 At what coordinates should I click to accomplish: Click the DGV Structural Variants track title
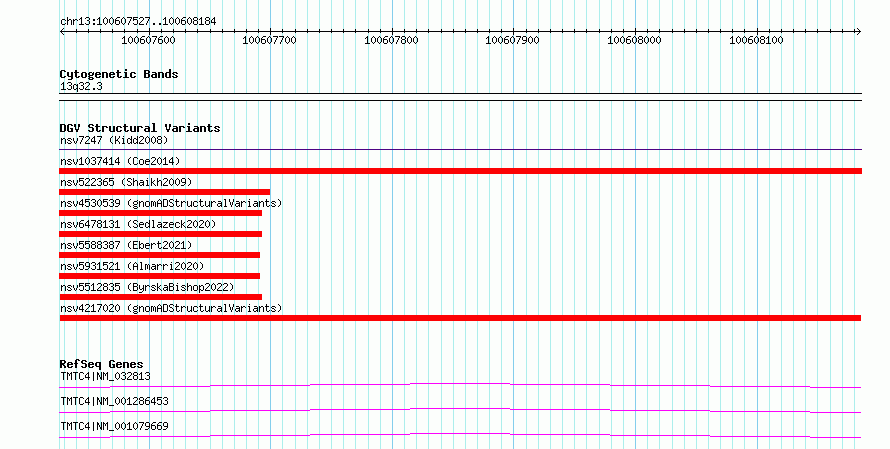140,128
